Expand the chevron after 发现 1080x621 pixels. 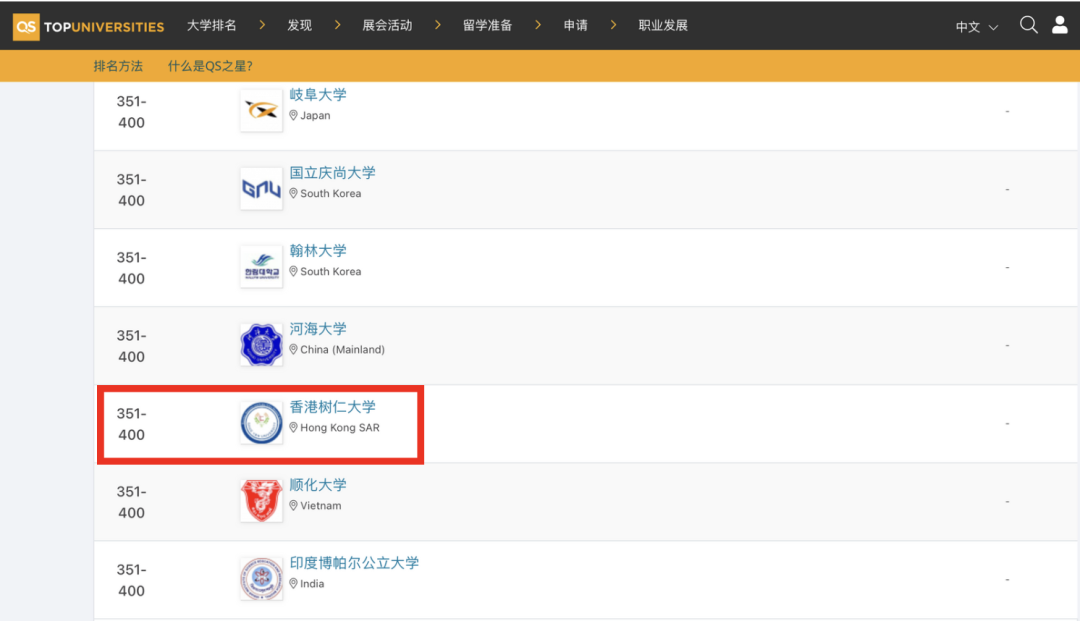pyautogui.click(x=338, y=25)
